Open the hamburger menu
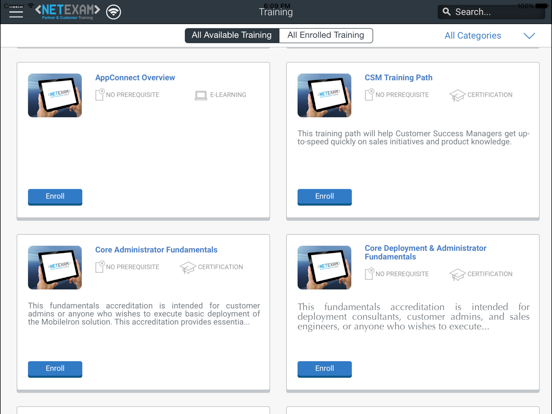 (16, 13)
